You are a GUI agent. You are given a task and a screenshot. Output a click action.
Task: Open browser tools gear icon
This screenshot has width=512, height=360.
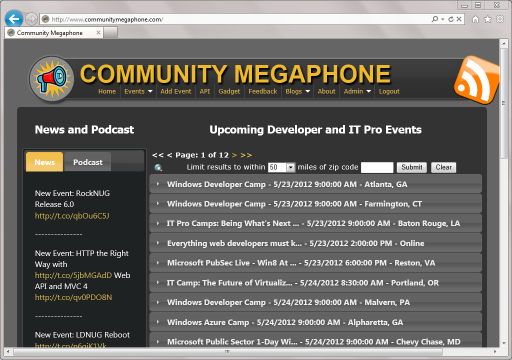(500, 19)
